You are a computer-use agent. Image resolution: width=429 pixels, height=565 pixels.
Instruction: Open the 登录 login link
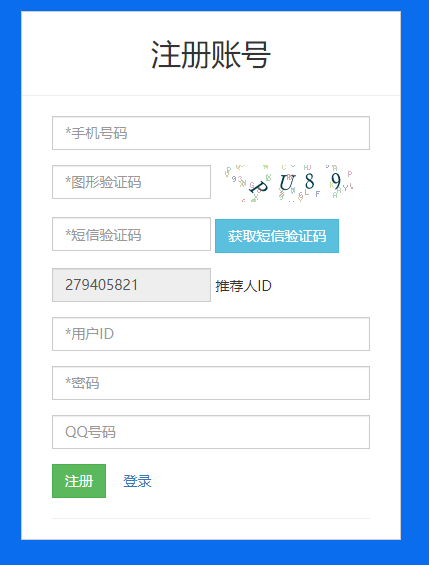click(137, 481)
